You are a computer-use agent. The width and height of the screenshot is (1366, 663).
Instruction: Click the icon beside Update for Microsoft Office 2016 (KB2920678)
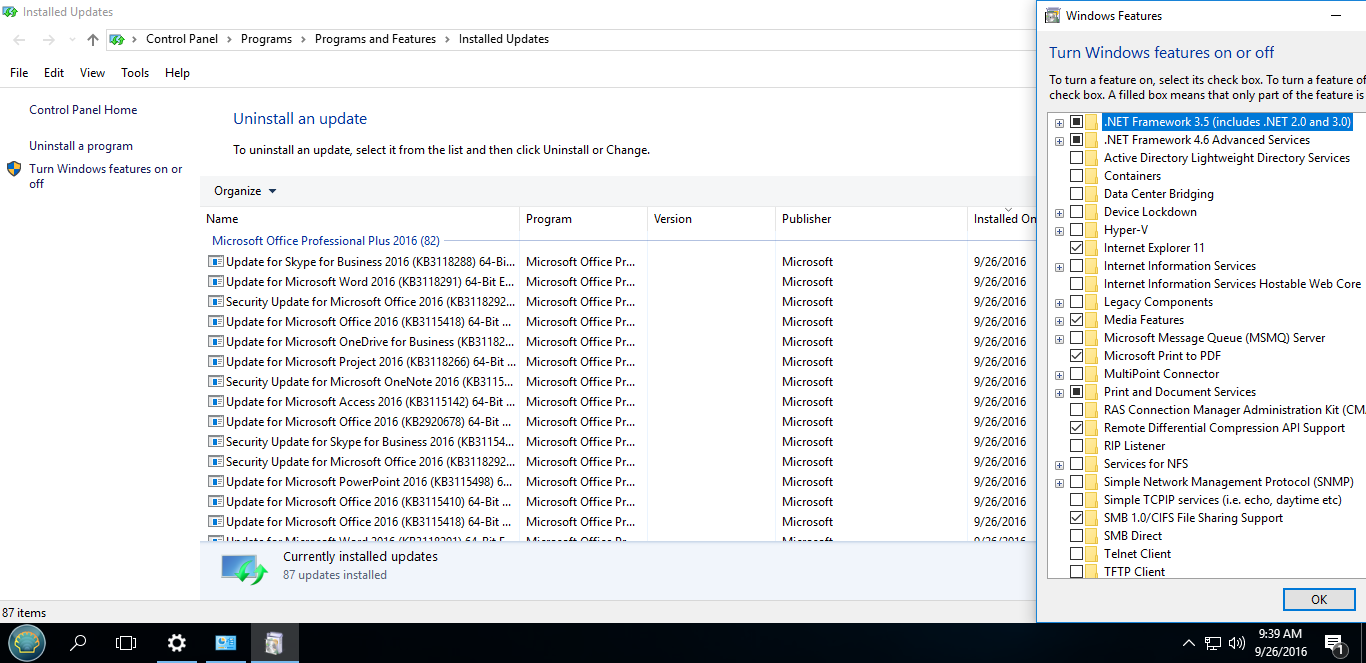tap(216, 422)
